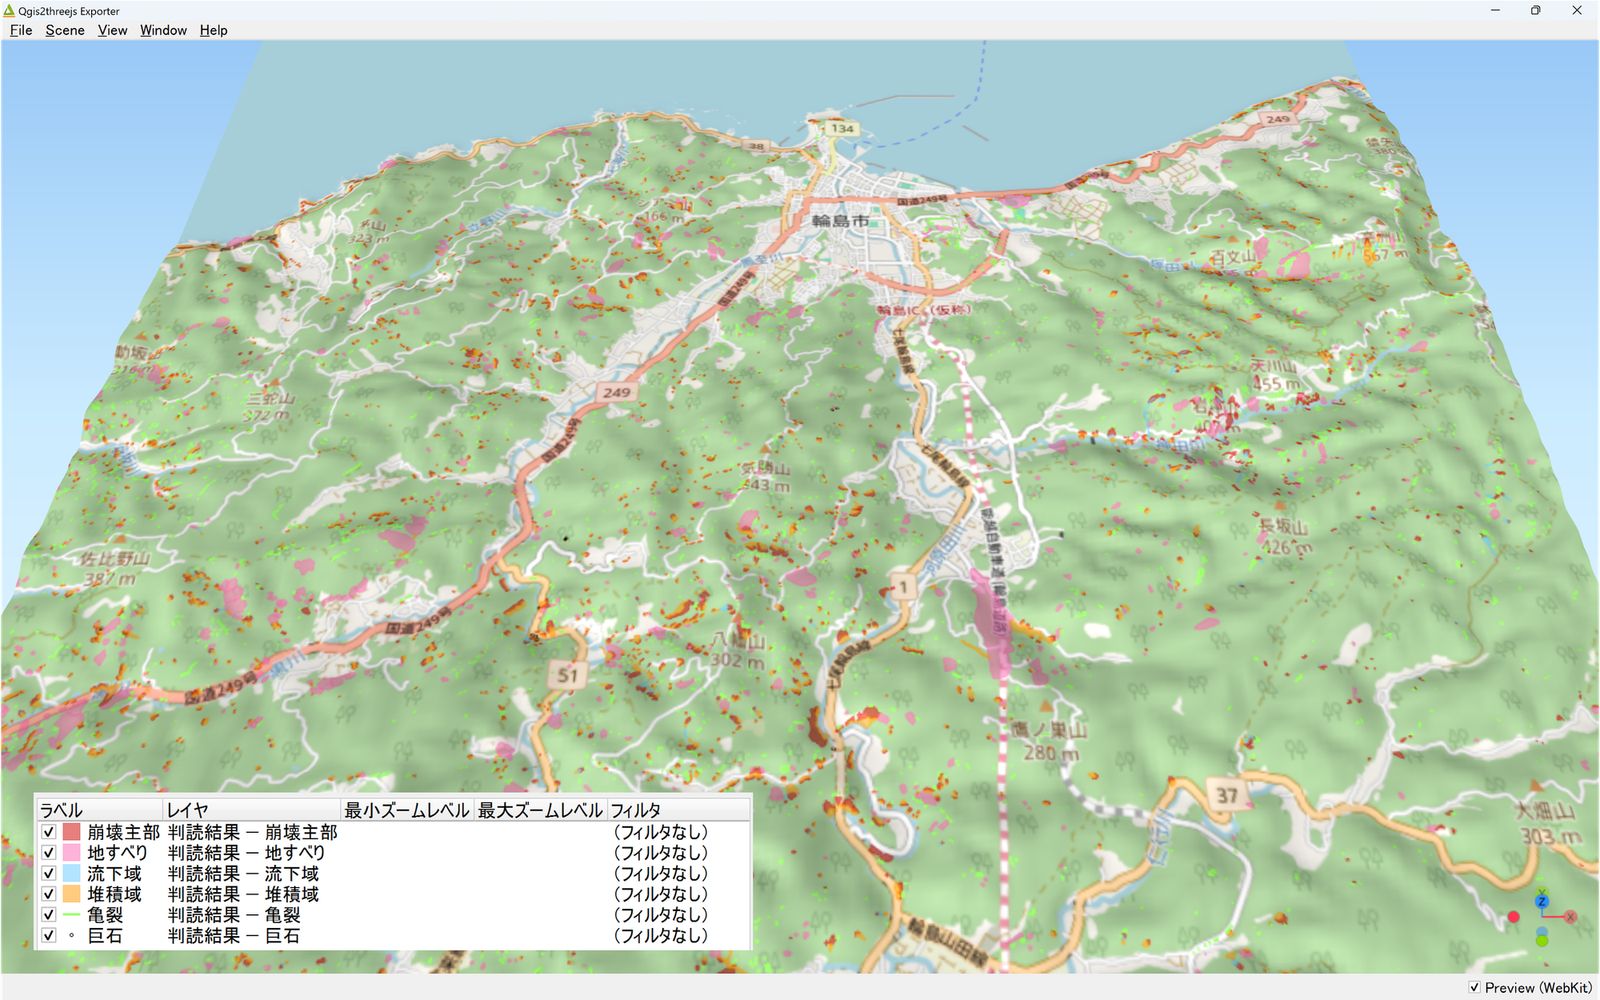
Task: Click the pink 地すべり color swatch
Action: [x=71, y=853]
